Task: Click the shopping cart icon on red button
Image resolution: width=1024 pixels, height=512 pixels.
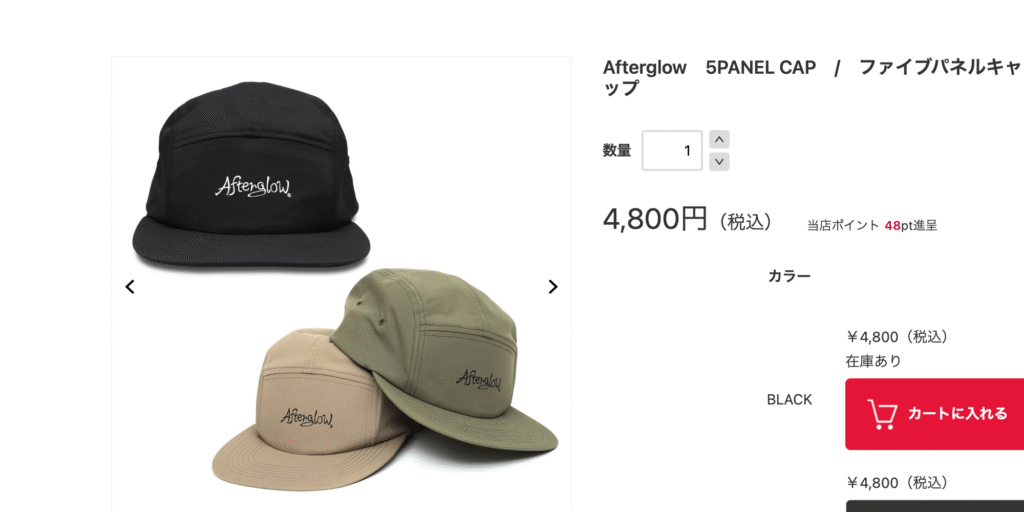Action: point(882,414)
